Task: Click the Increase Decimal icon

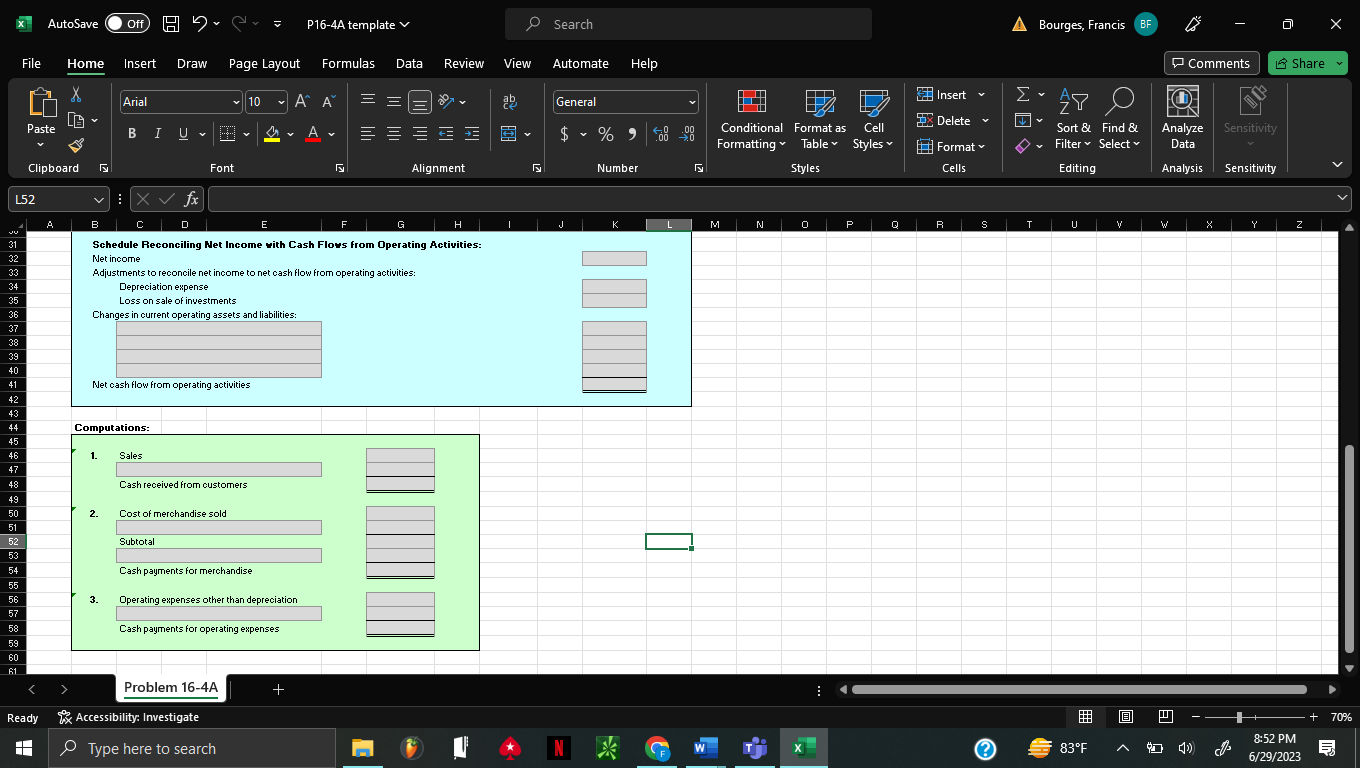Action: (662, 134)
